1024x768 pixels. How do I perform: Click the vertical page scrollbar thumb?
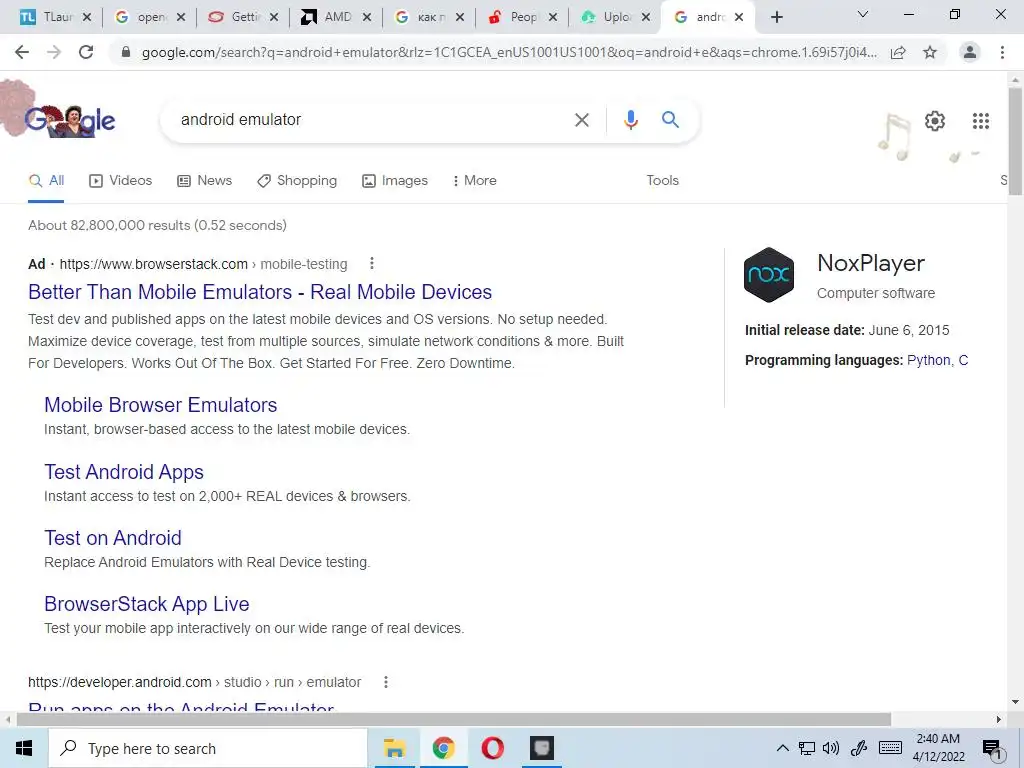pos(1015,140)
